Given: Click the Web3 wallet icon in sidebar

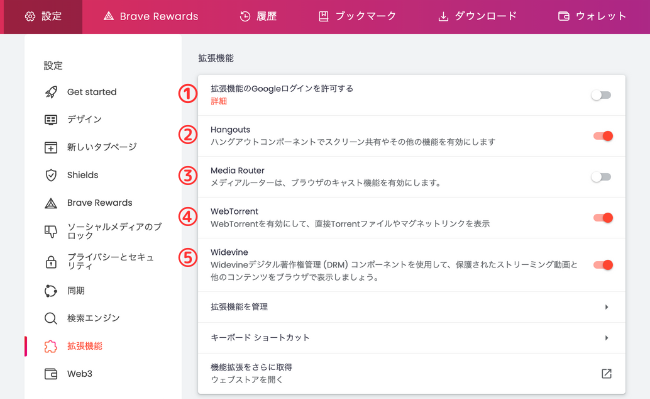Looking at the screenshot, I should 51,374.
